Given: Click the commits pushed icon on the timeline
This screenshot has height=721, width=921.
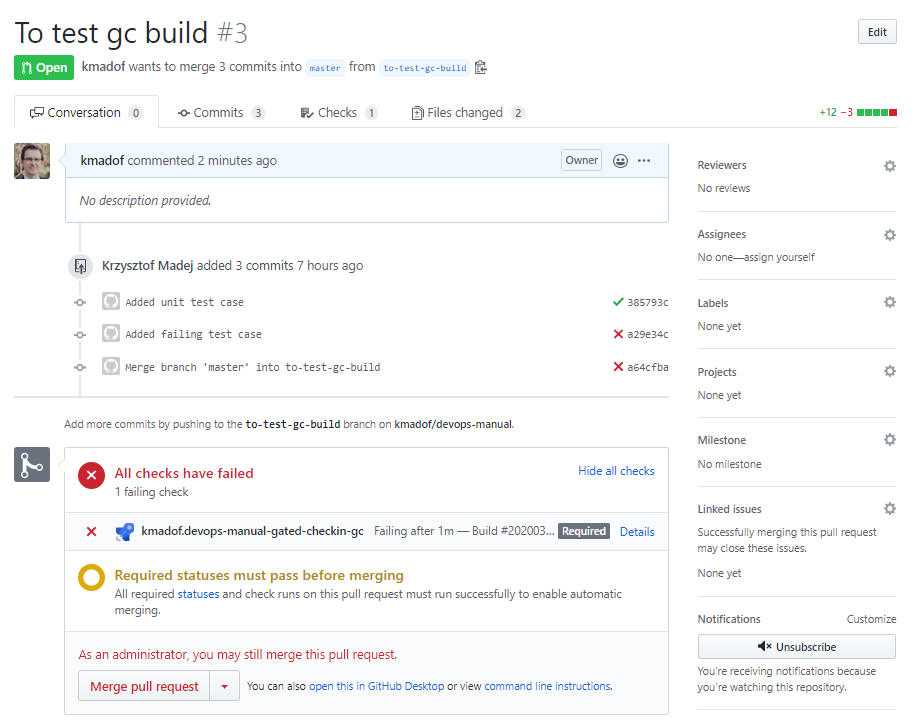Looking at the screenshot, I should tap(80, 266).
